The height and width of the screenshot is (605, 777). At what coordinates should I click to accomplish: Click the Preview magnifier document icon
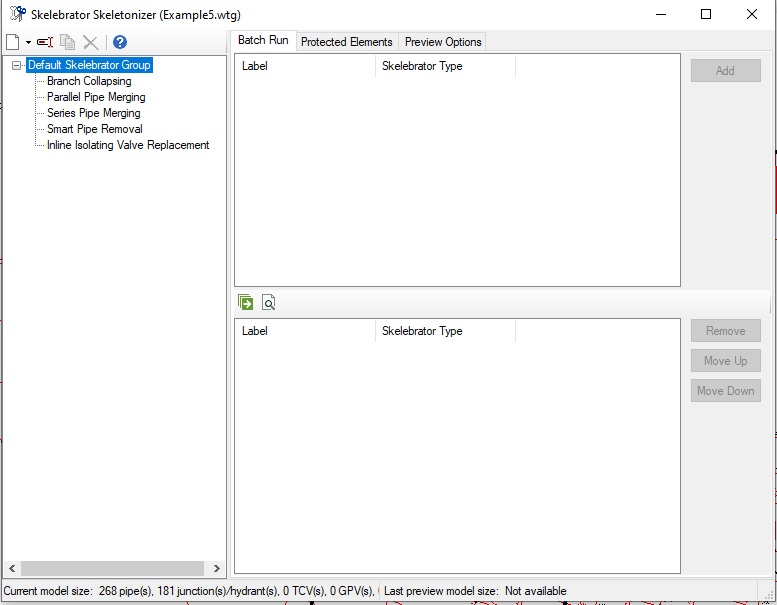click(269, 302)
